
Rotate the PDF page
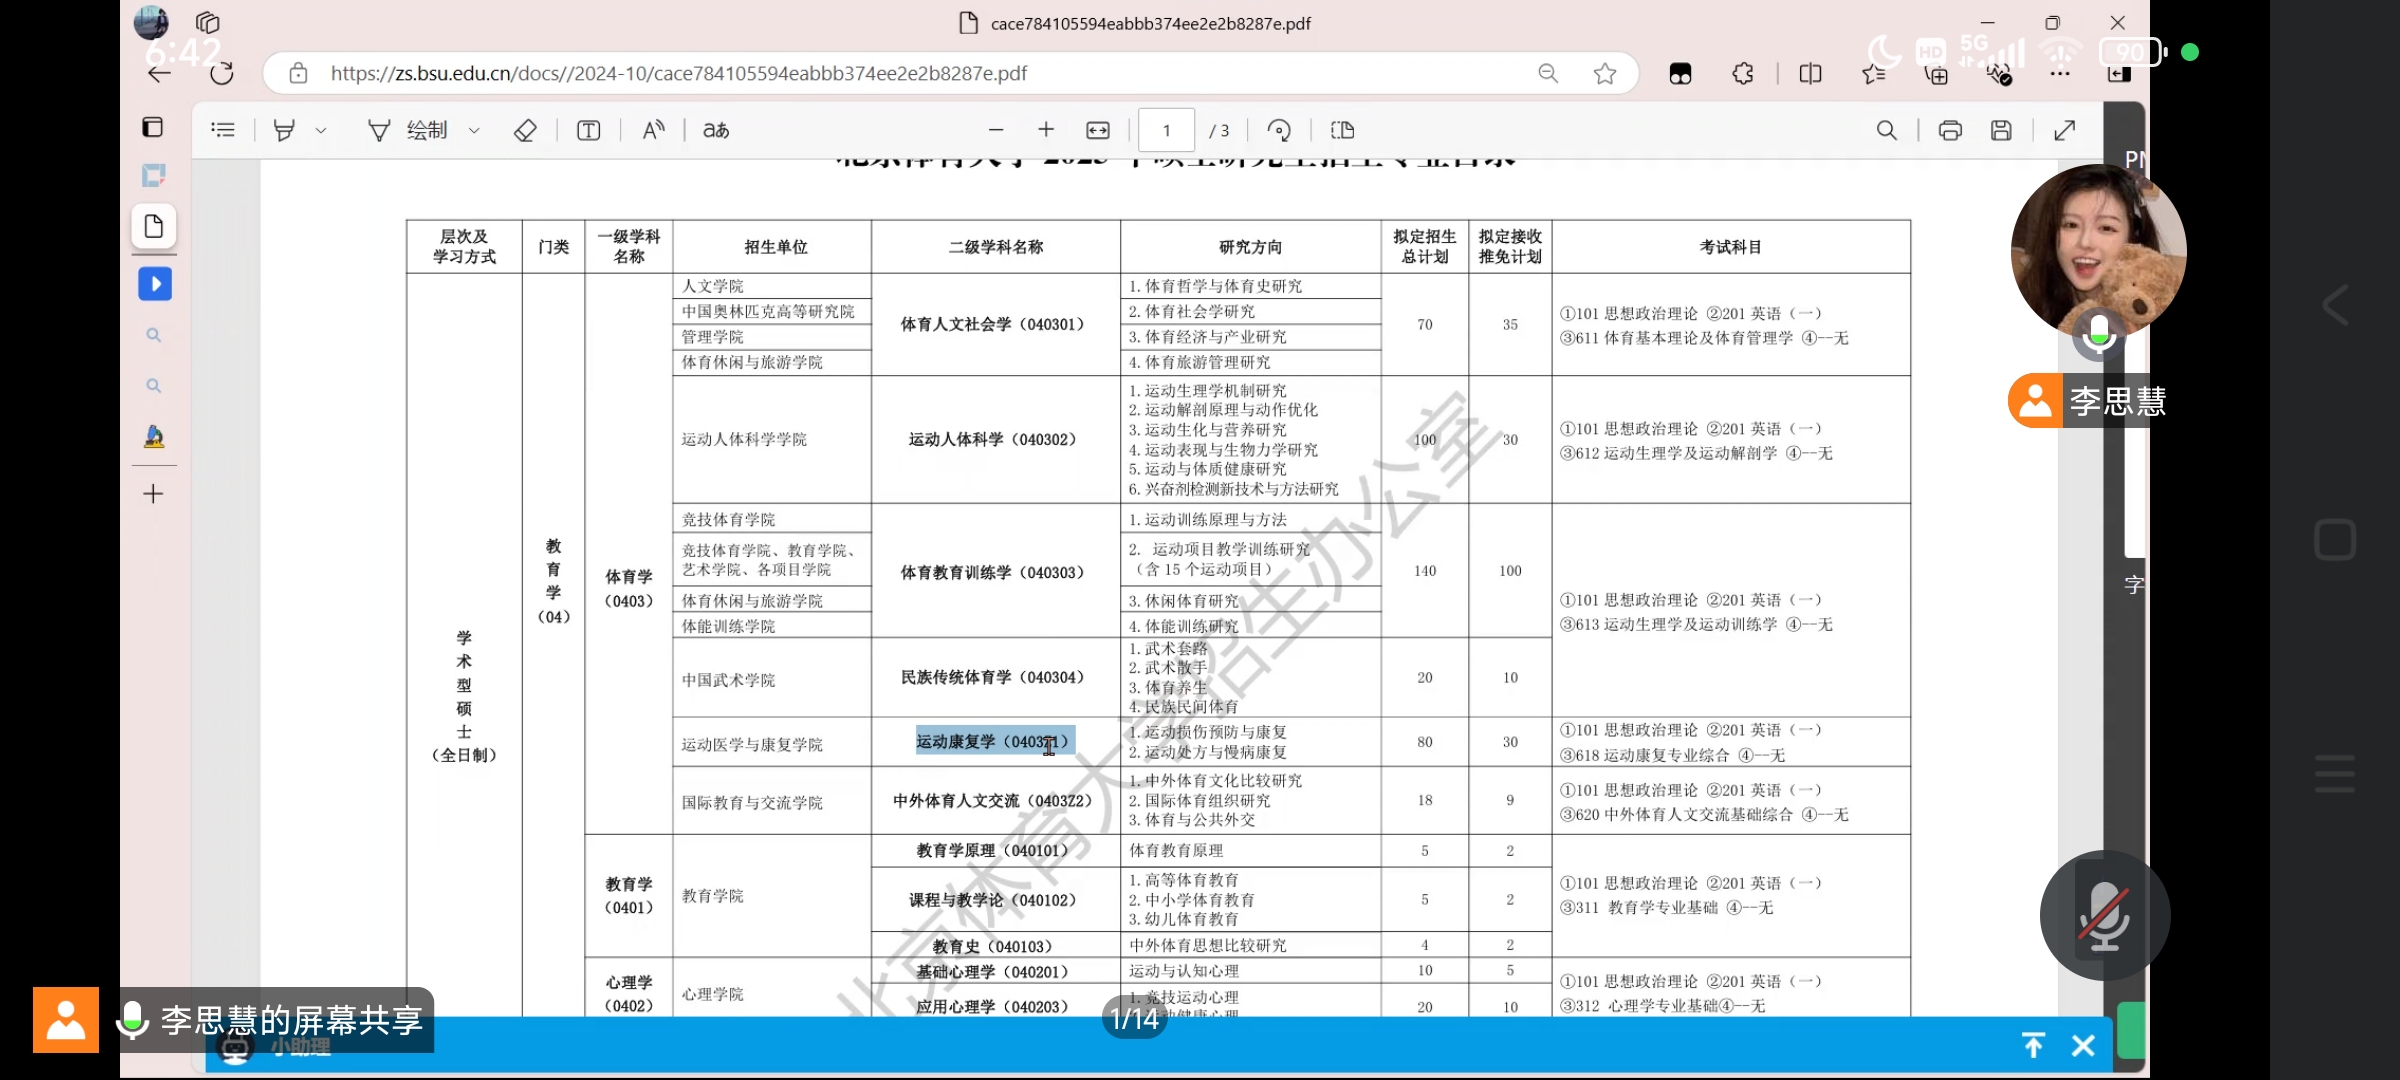[1279, 130]
